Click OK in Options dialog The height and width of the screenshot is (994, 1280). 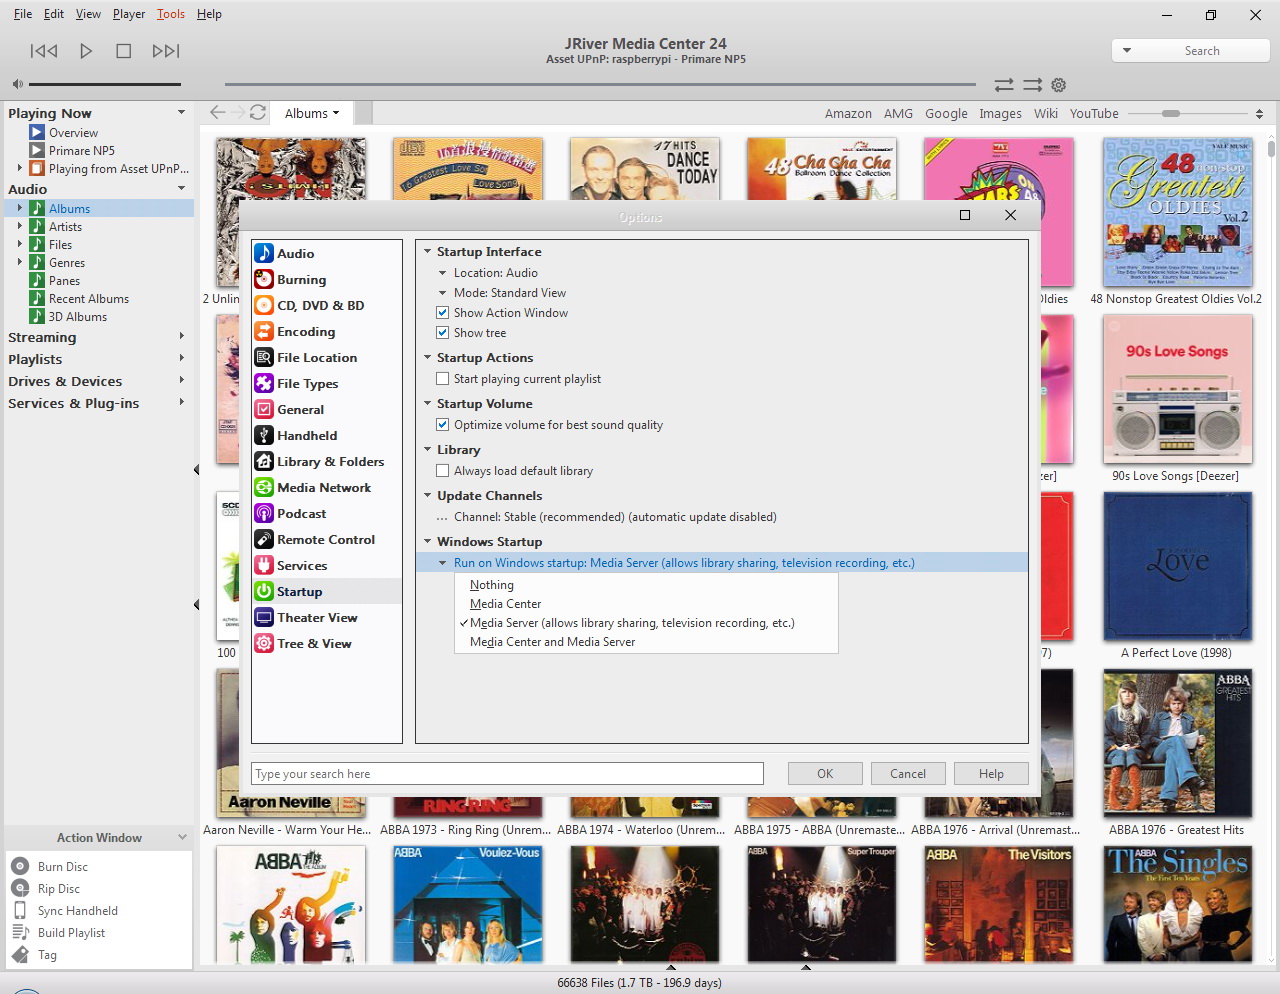[x=825, y=774]
